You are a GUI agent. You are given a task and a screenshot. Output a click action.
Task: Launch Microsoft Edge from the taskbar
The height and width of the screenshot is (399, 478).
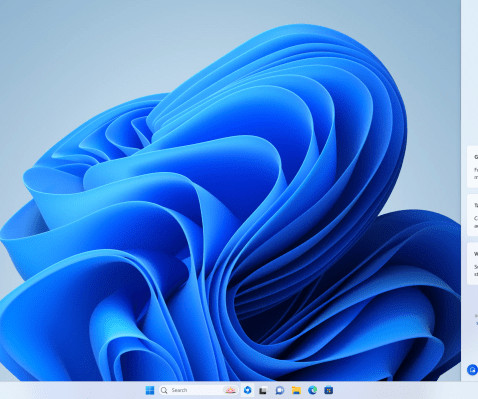(312, 390)
